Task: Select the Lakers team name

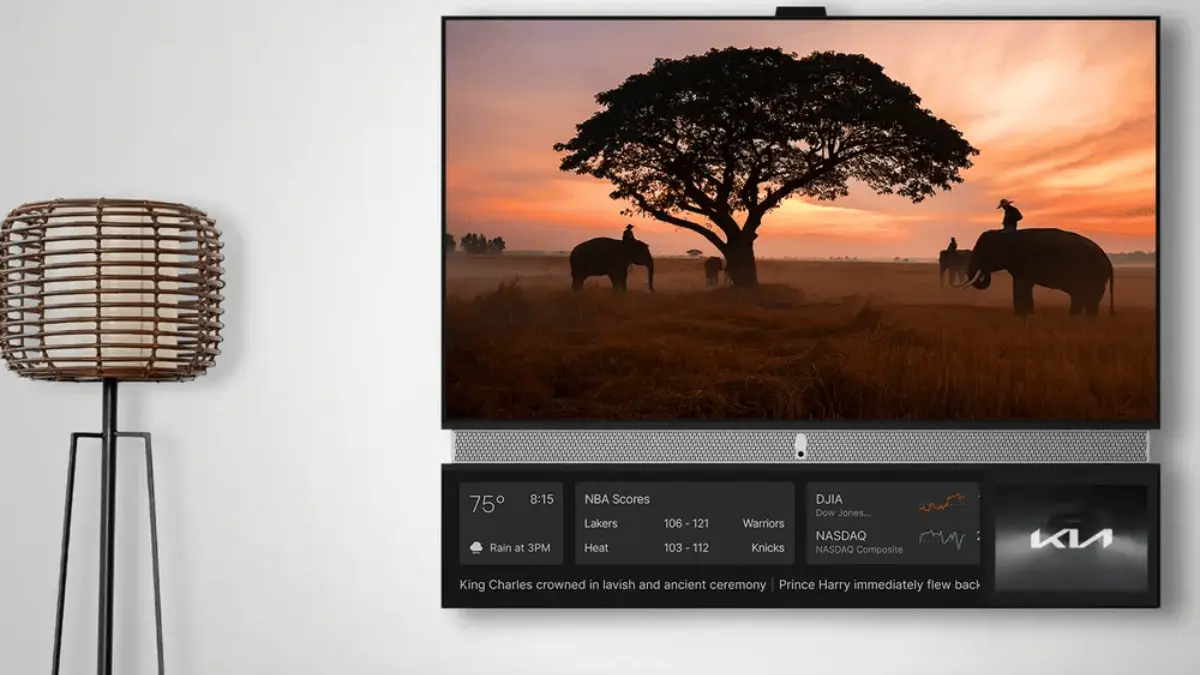Action: pos(601,523)
